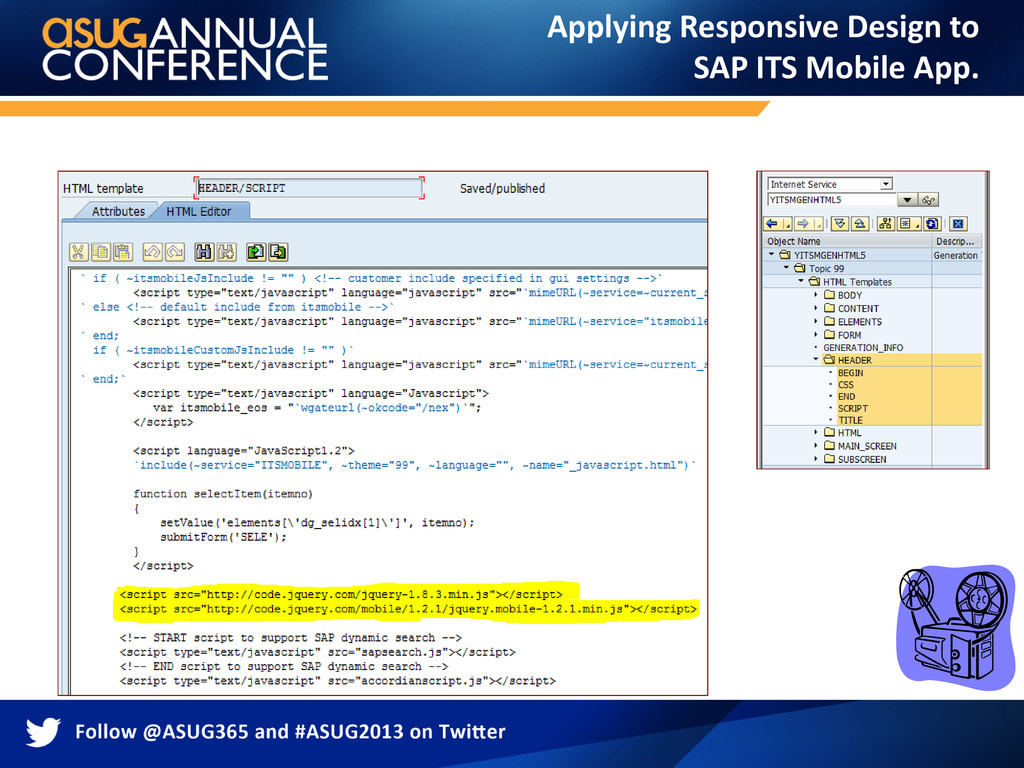Screen dimensions: 1024x768
Task: Expand the BODY folder node
Action: tap(816, 295)
